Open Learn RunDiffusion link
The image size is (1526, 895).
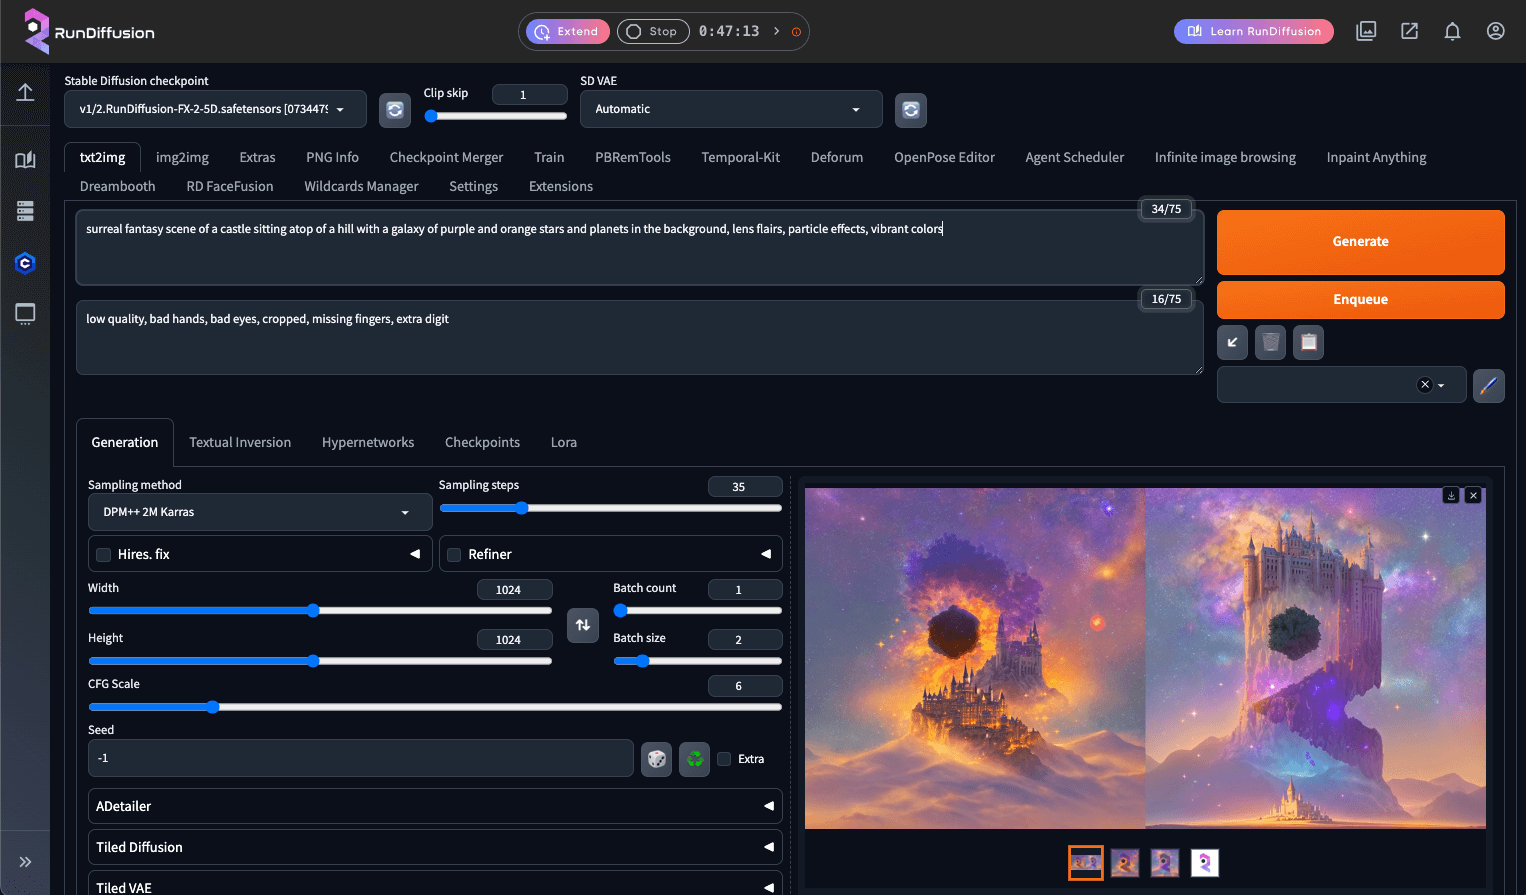pos(1254,31)
